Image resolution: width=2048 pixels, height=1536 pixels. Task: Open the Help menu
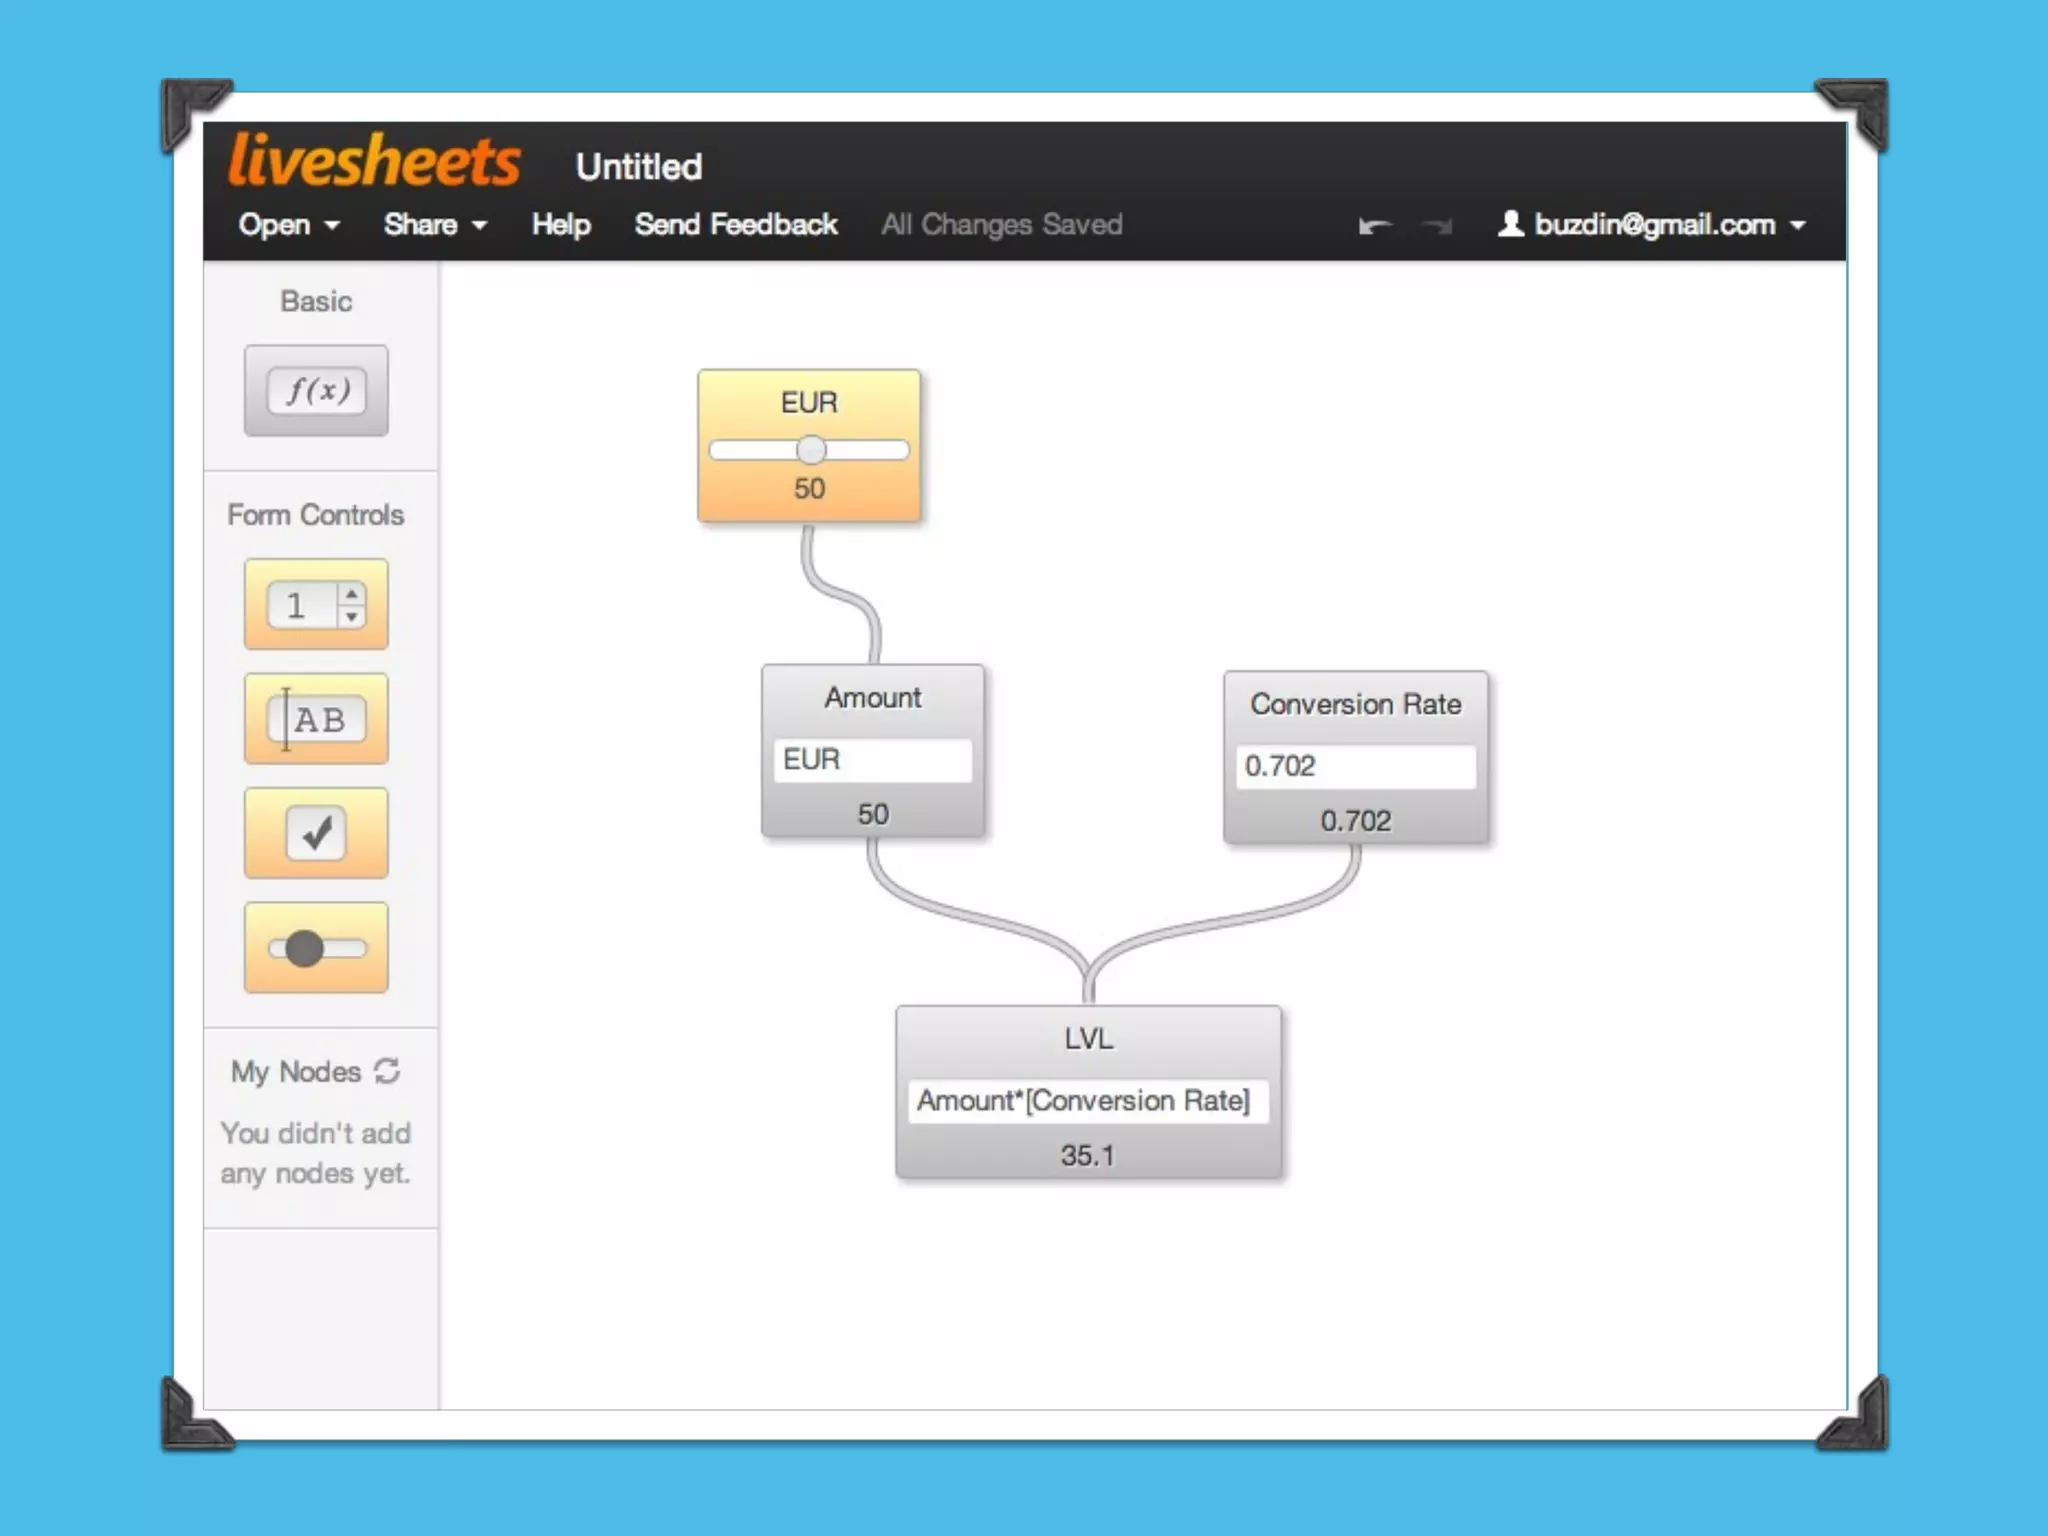pos(561,224)
